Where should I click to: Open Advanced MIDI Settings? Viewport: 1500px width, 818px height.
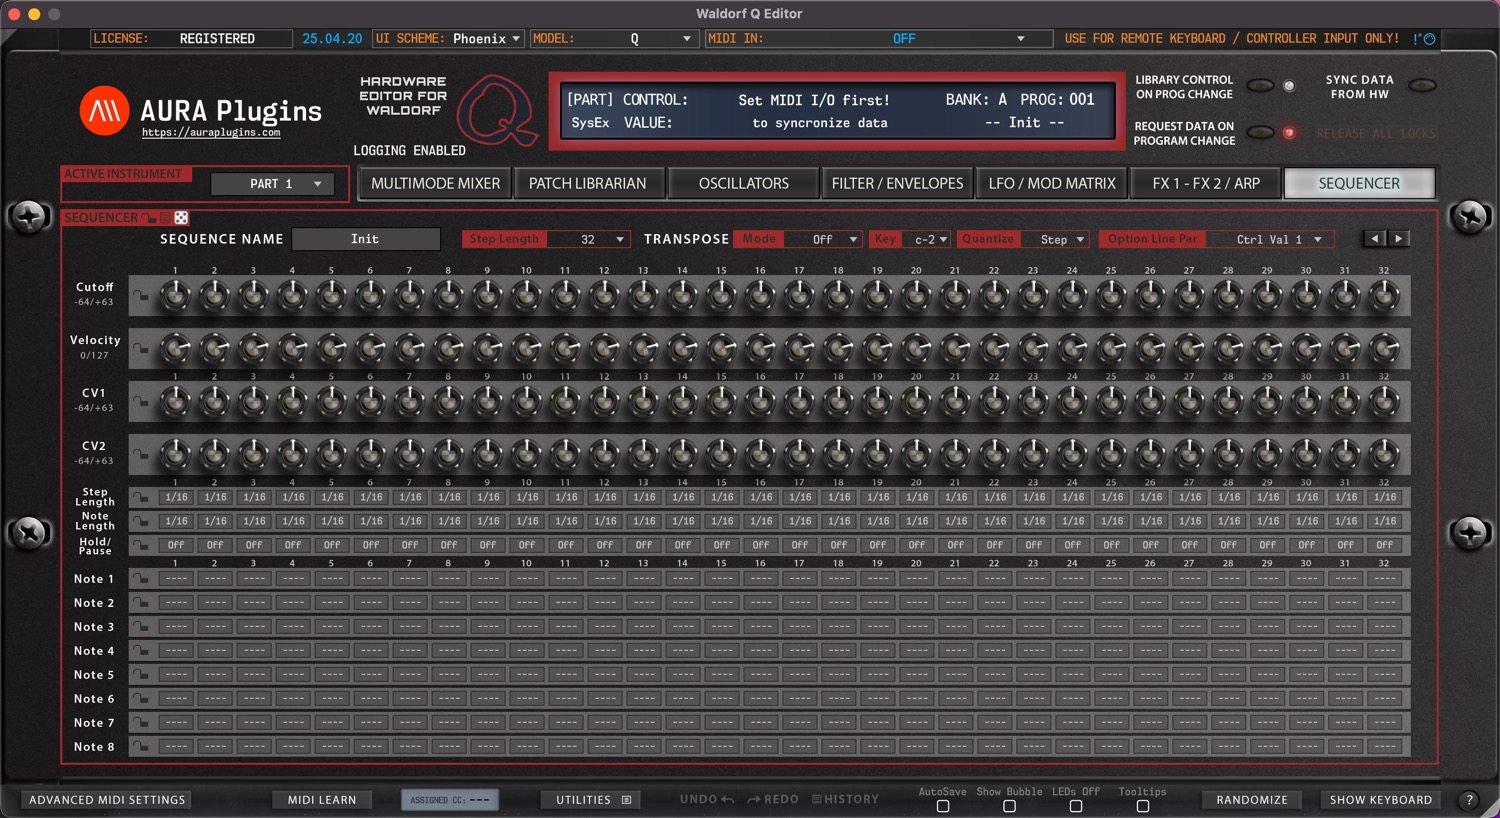coord(107,800)
